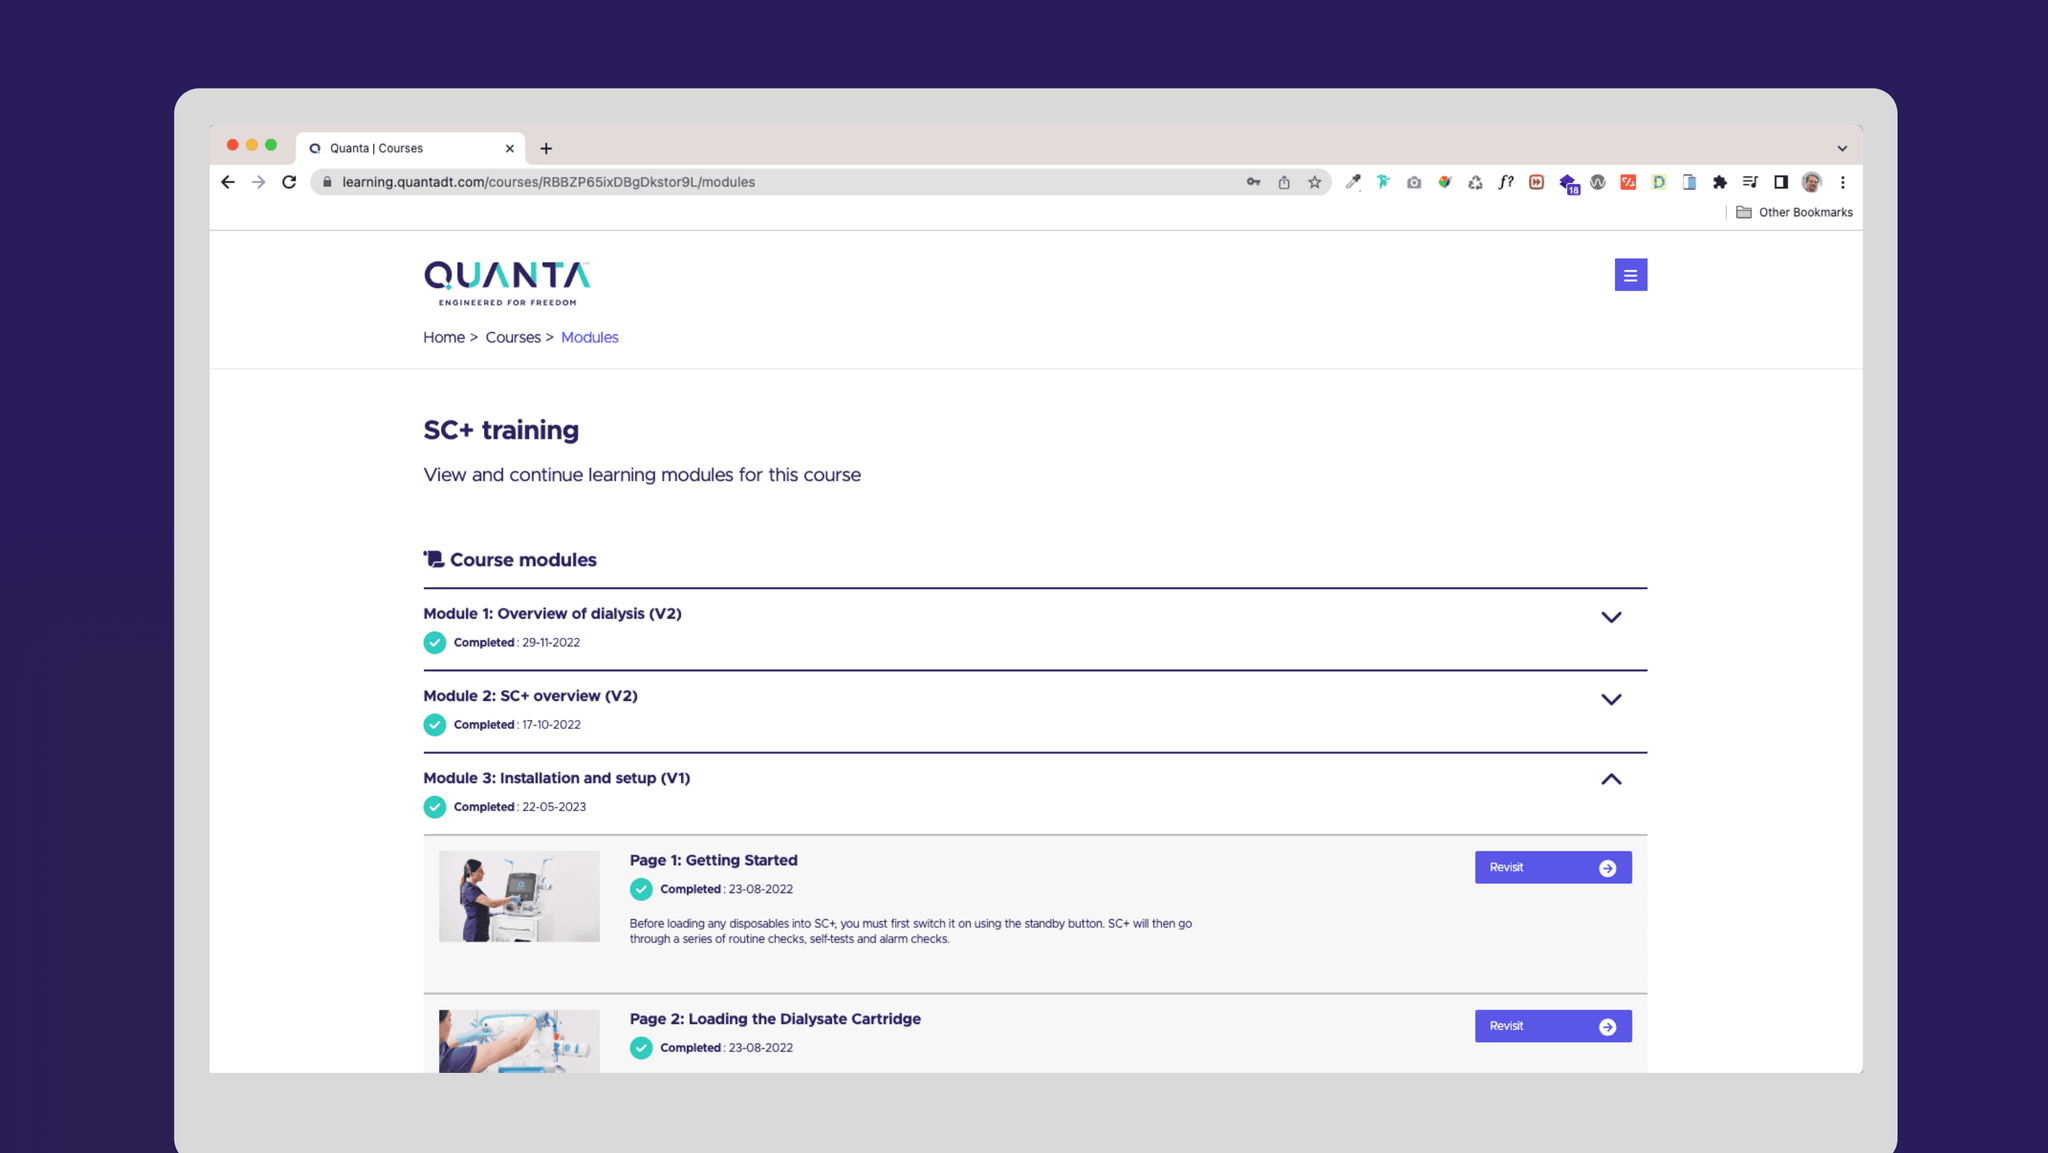The height and width of the screenshot is (1153, 2048).
Task: Reload the current page
Action: tap(289, 182)
